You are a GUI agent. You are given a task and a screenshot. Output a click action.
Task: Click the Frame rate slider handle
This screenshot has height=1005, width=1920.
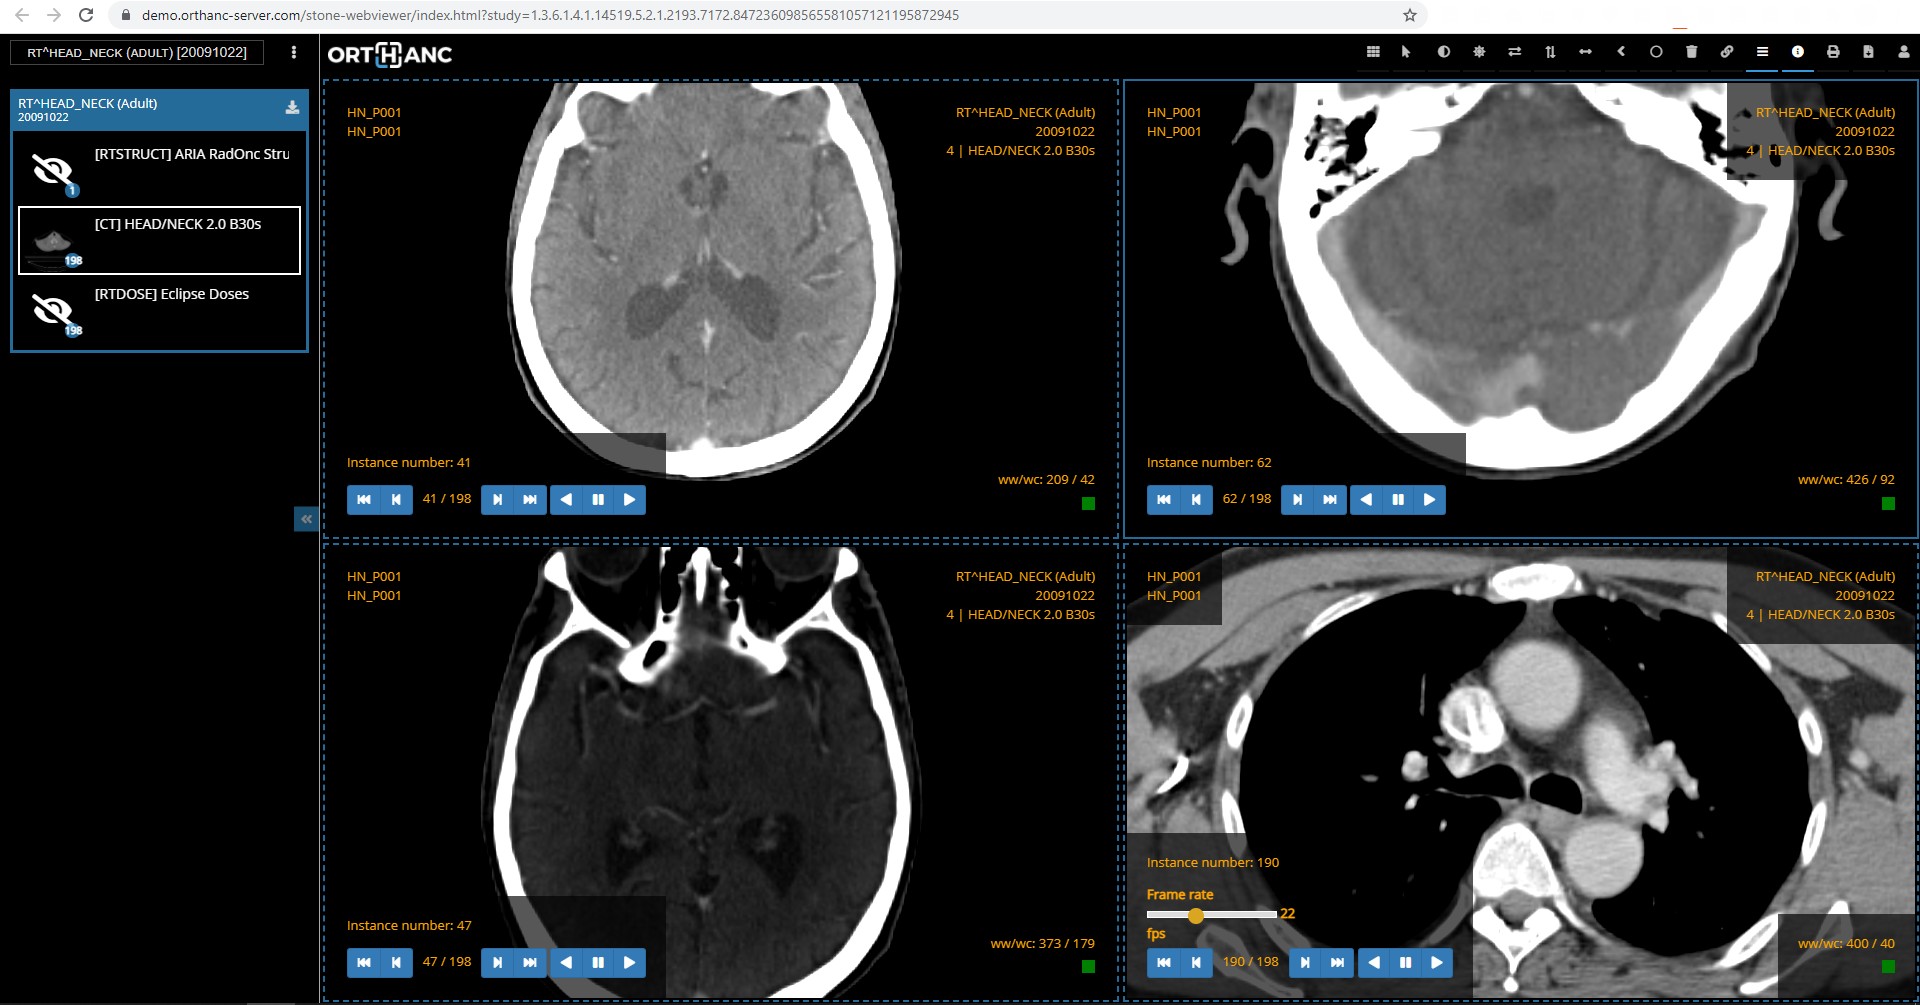(1195, 915)
